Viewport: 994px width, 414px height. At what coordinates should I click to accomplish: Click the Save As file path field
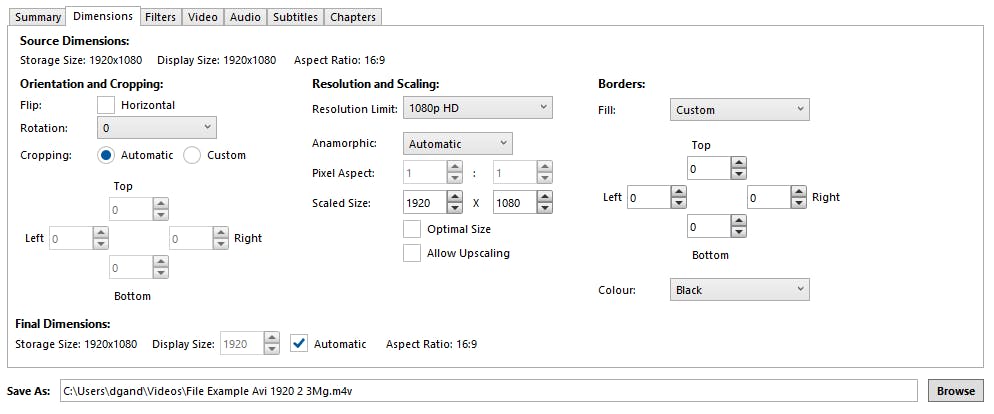(x=488, y=391)
